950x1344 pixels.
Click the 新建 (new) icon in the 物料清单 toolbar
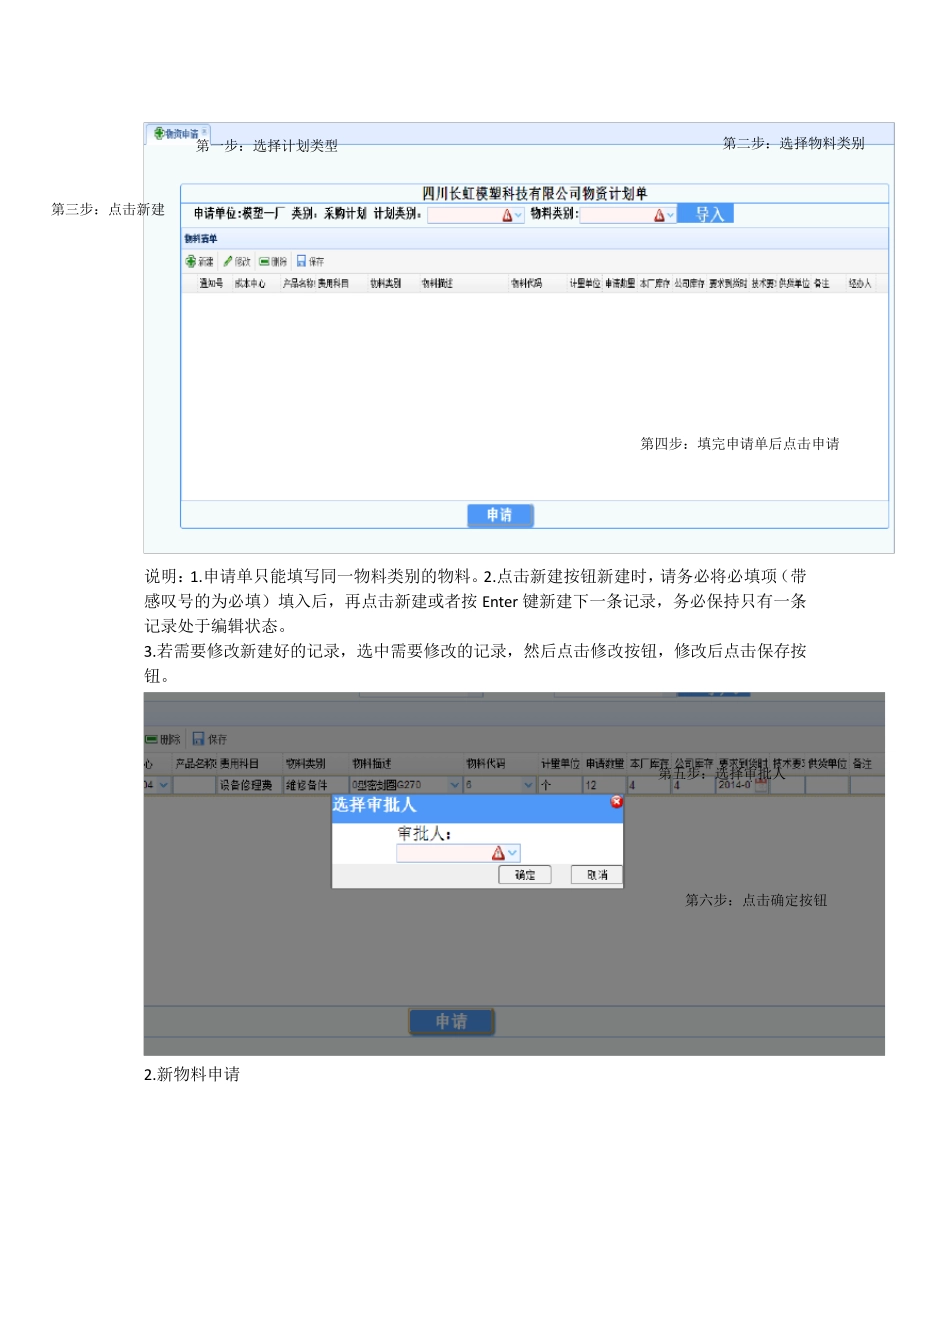point(191,261)
